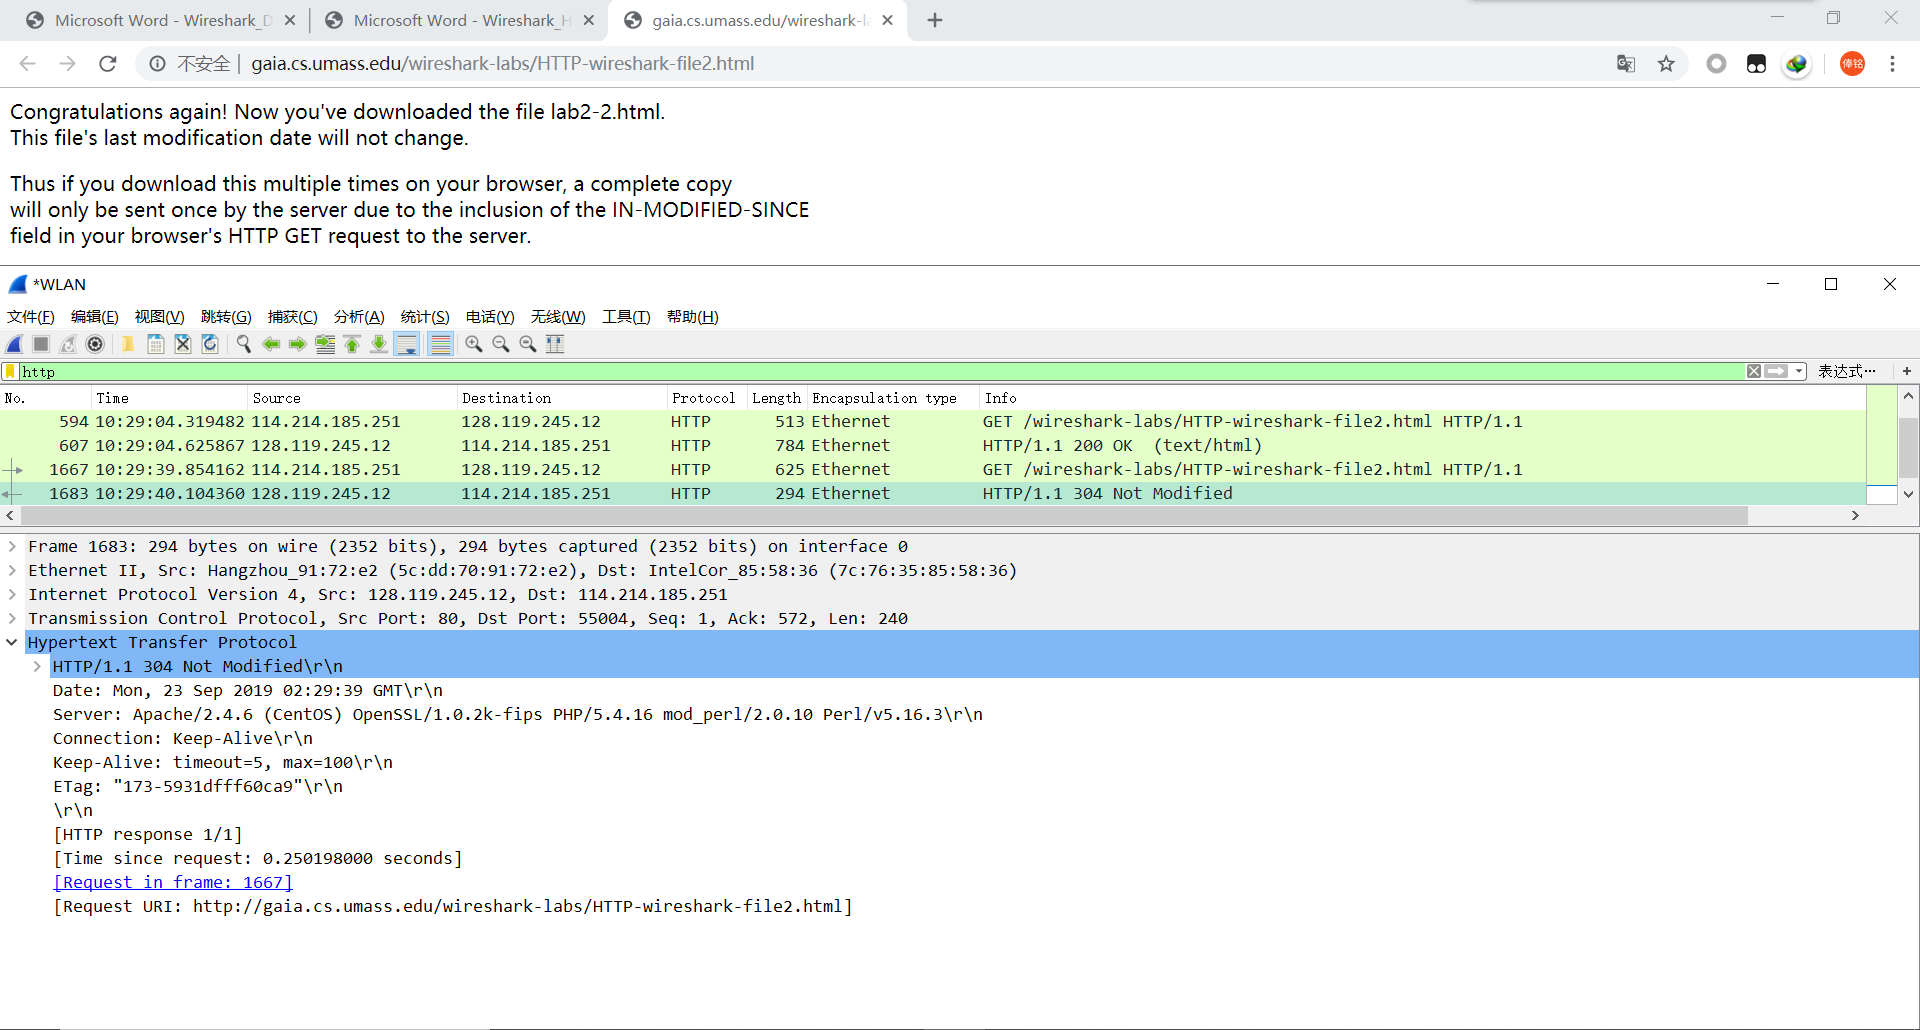The height and width of the screenshot is (1030, 1920).
Task: Open the Tampermonkey extension icon
Action: [x=1757, y=64]
